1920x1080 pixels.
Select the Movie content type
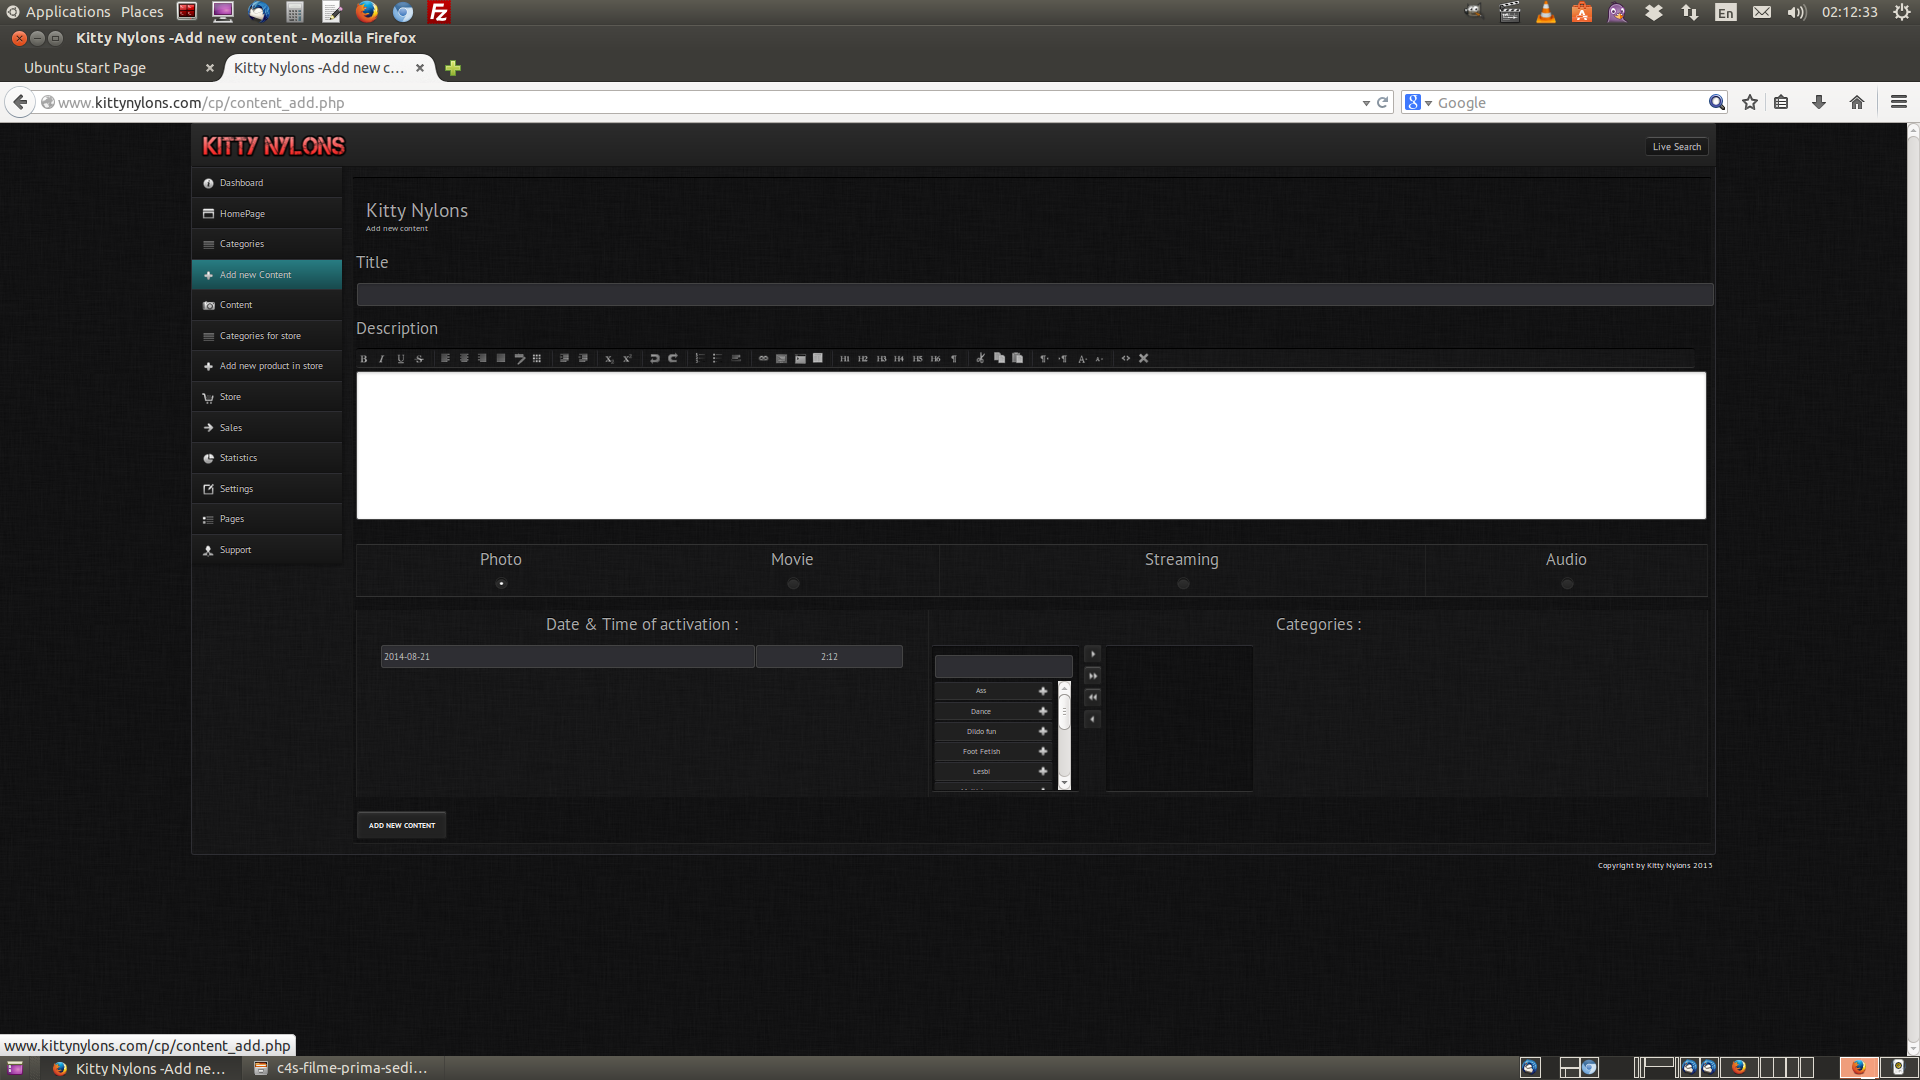pos(793,584)
